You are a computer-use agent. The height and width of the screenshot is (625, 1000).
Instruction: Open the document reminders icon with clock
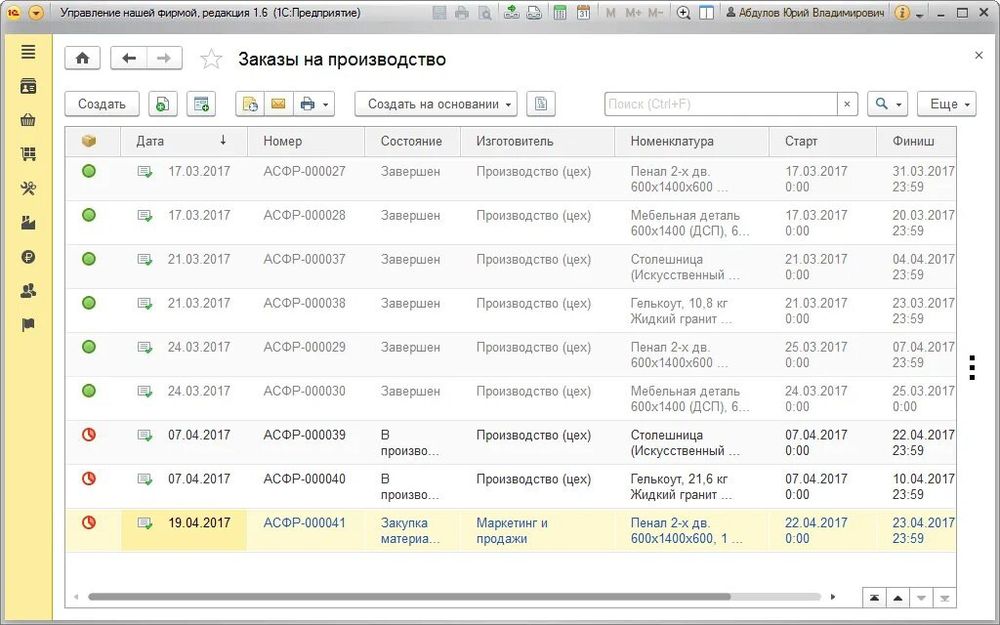tap(249, 104)
